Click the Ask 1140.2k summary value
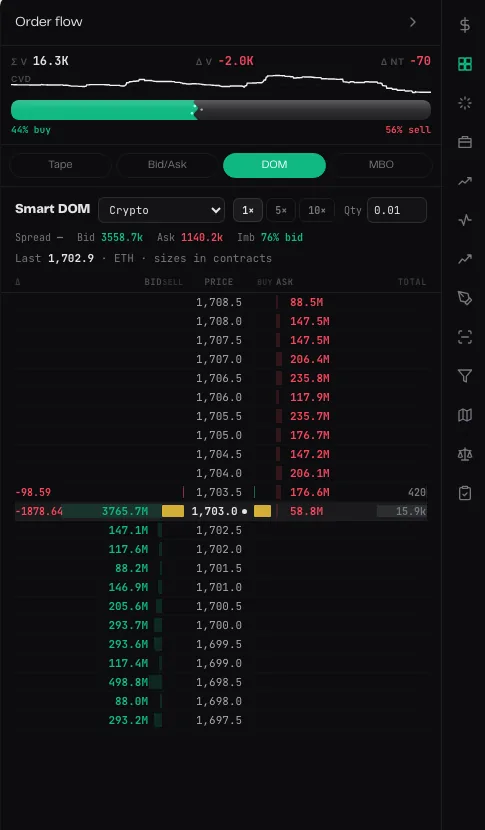Screen dimensions: 485x830 [202, 237]
